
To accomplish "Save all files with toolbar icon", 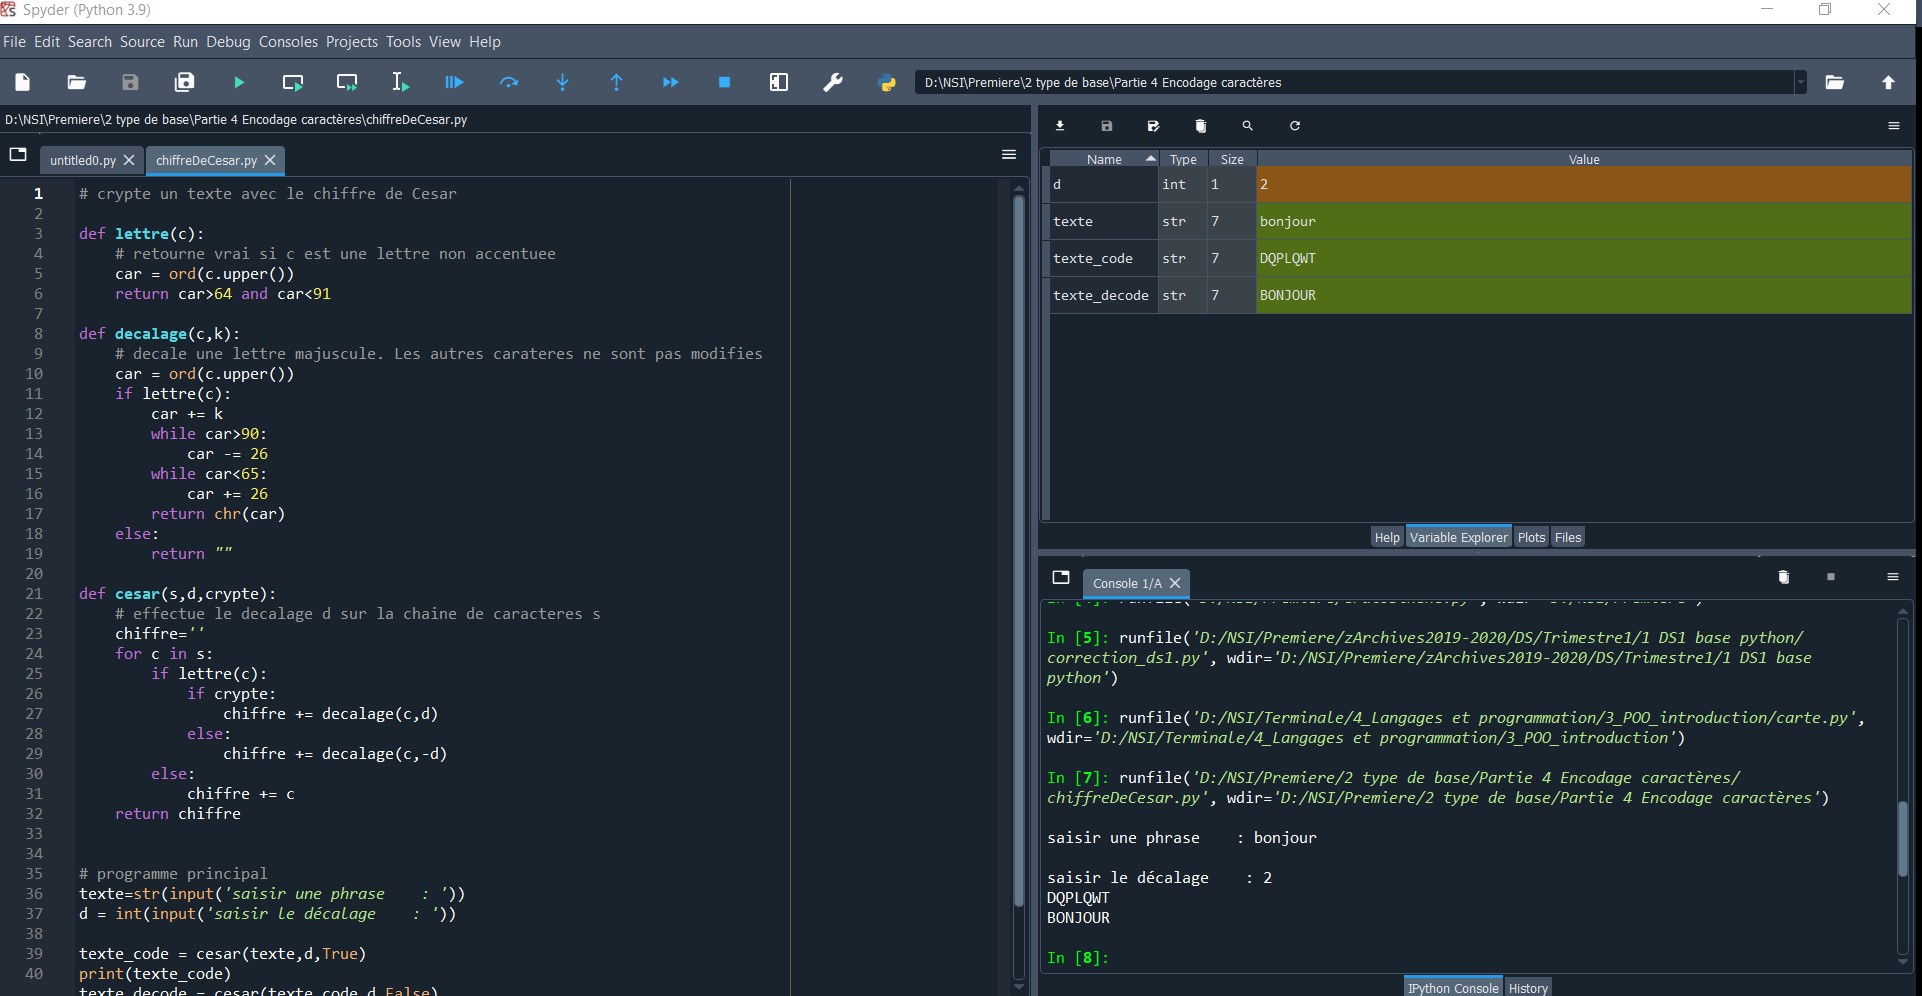I will (185, 82).
